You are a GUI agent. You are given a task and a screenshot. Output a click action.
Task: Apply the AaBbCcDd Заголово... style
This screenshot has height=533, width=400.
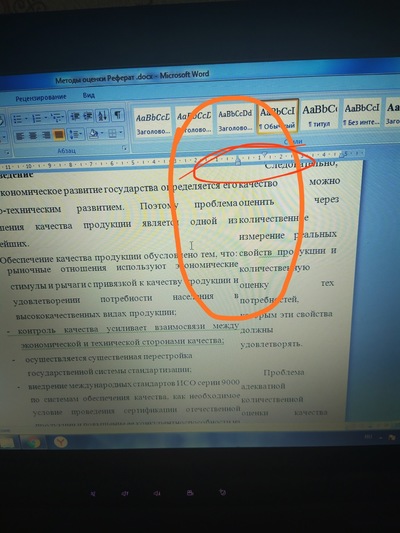tap(235, 120)
